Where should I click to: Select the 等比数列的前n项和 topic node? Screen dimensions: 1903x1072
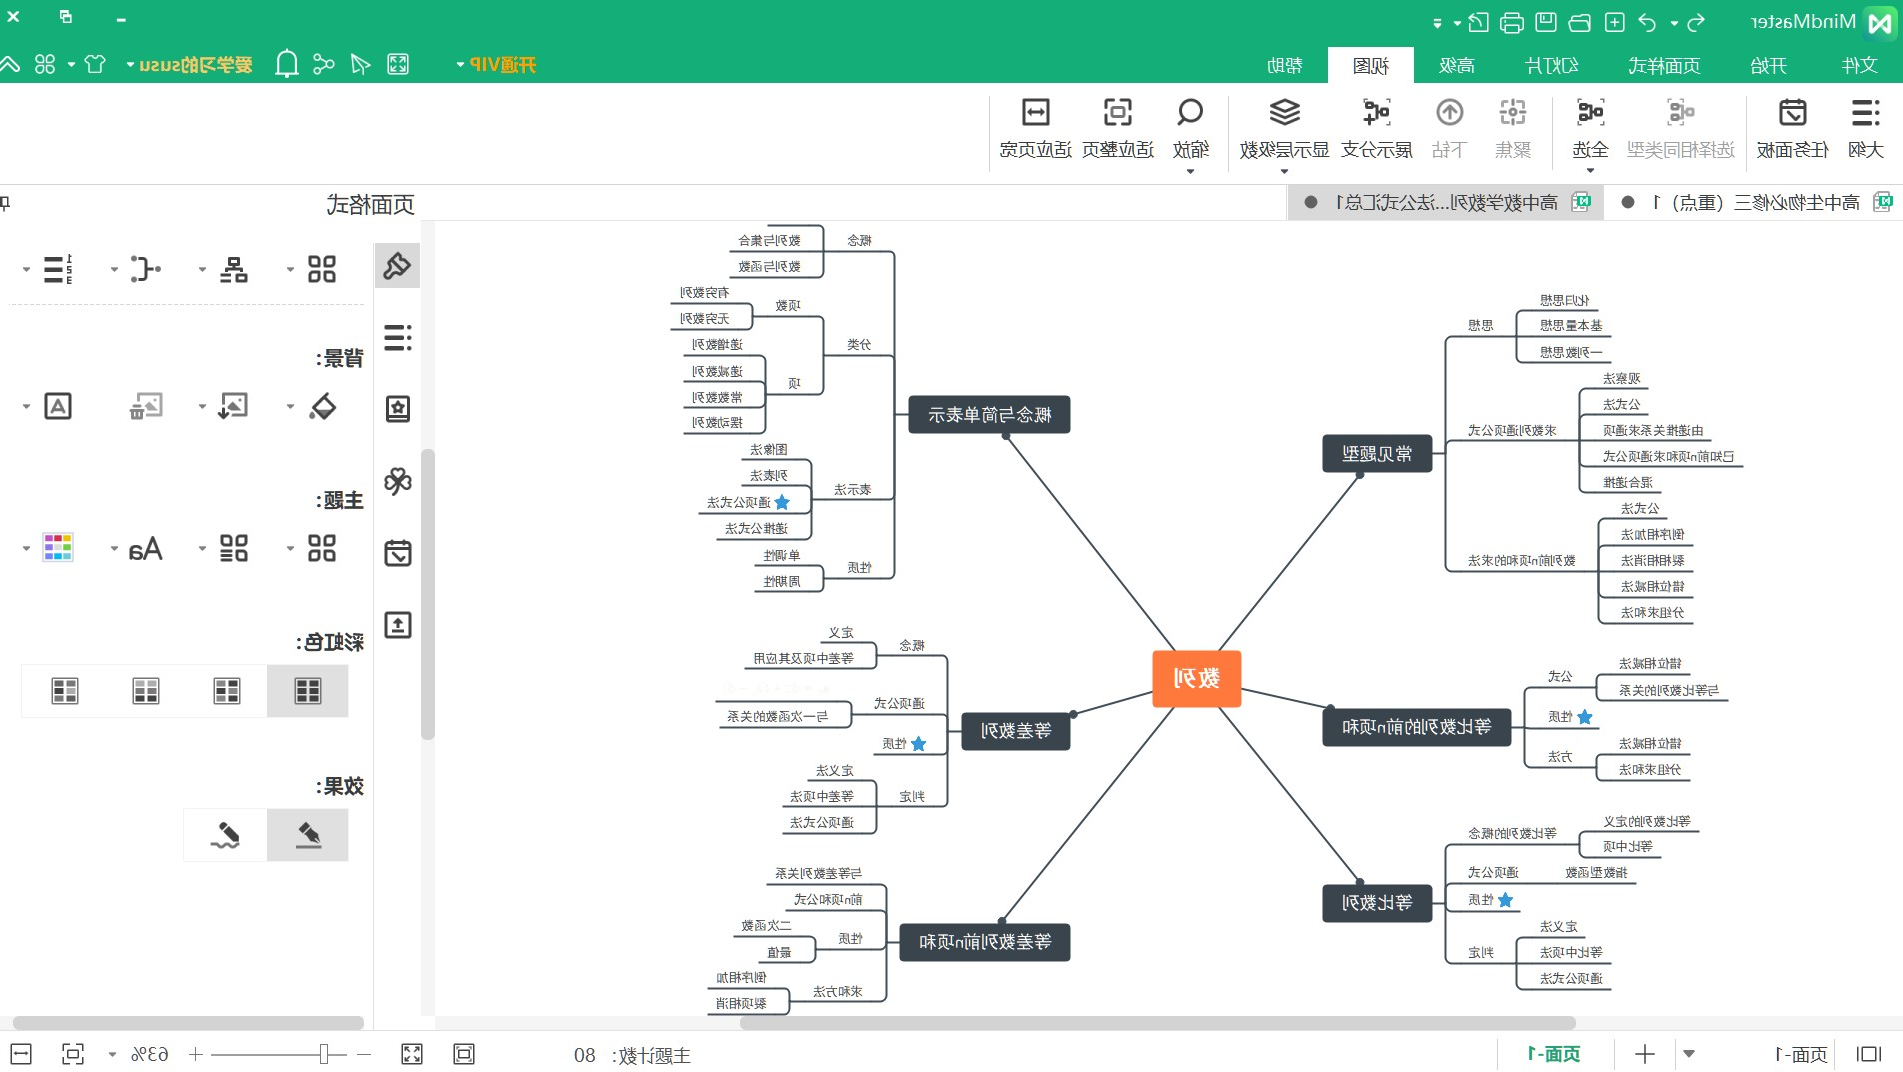pos(1416,727)
